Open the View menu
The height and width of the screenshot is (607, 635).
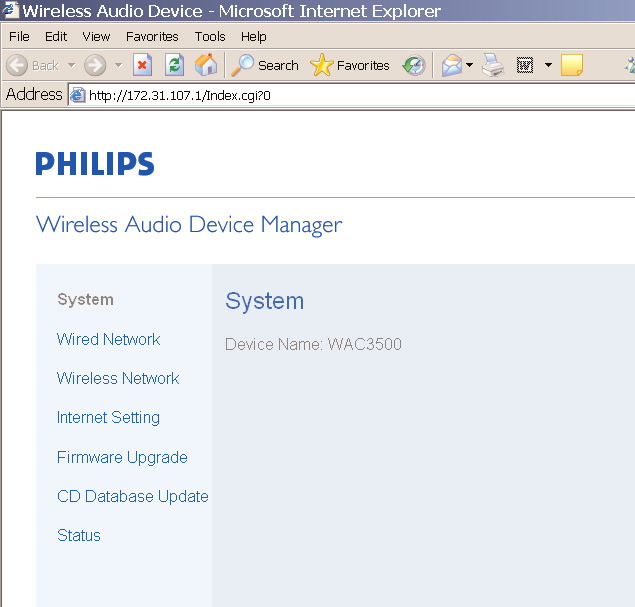click(96, 37)
